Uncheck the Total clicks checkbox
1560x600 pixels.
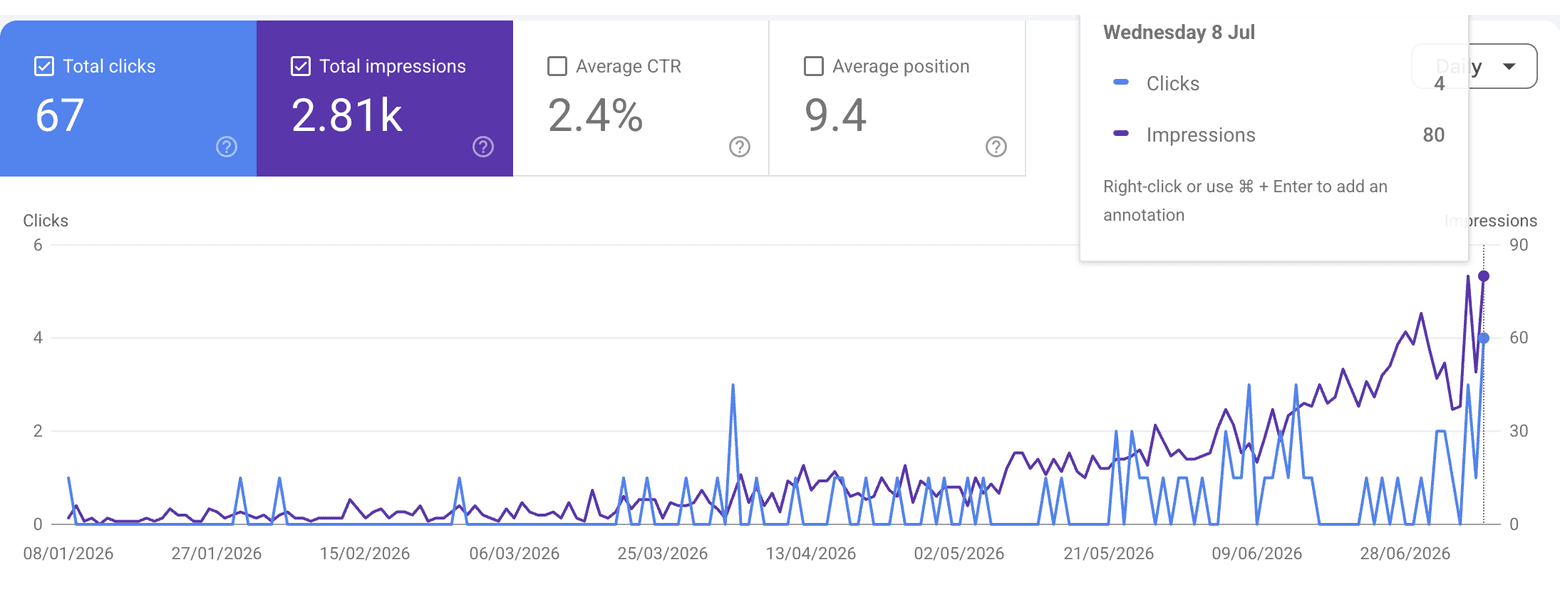(44, 67)
